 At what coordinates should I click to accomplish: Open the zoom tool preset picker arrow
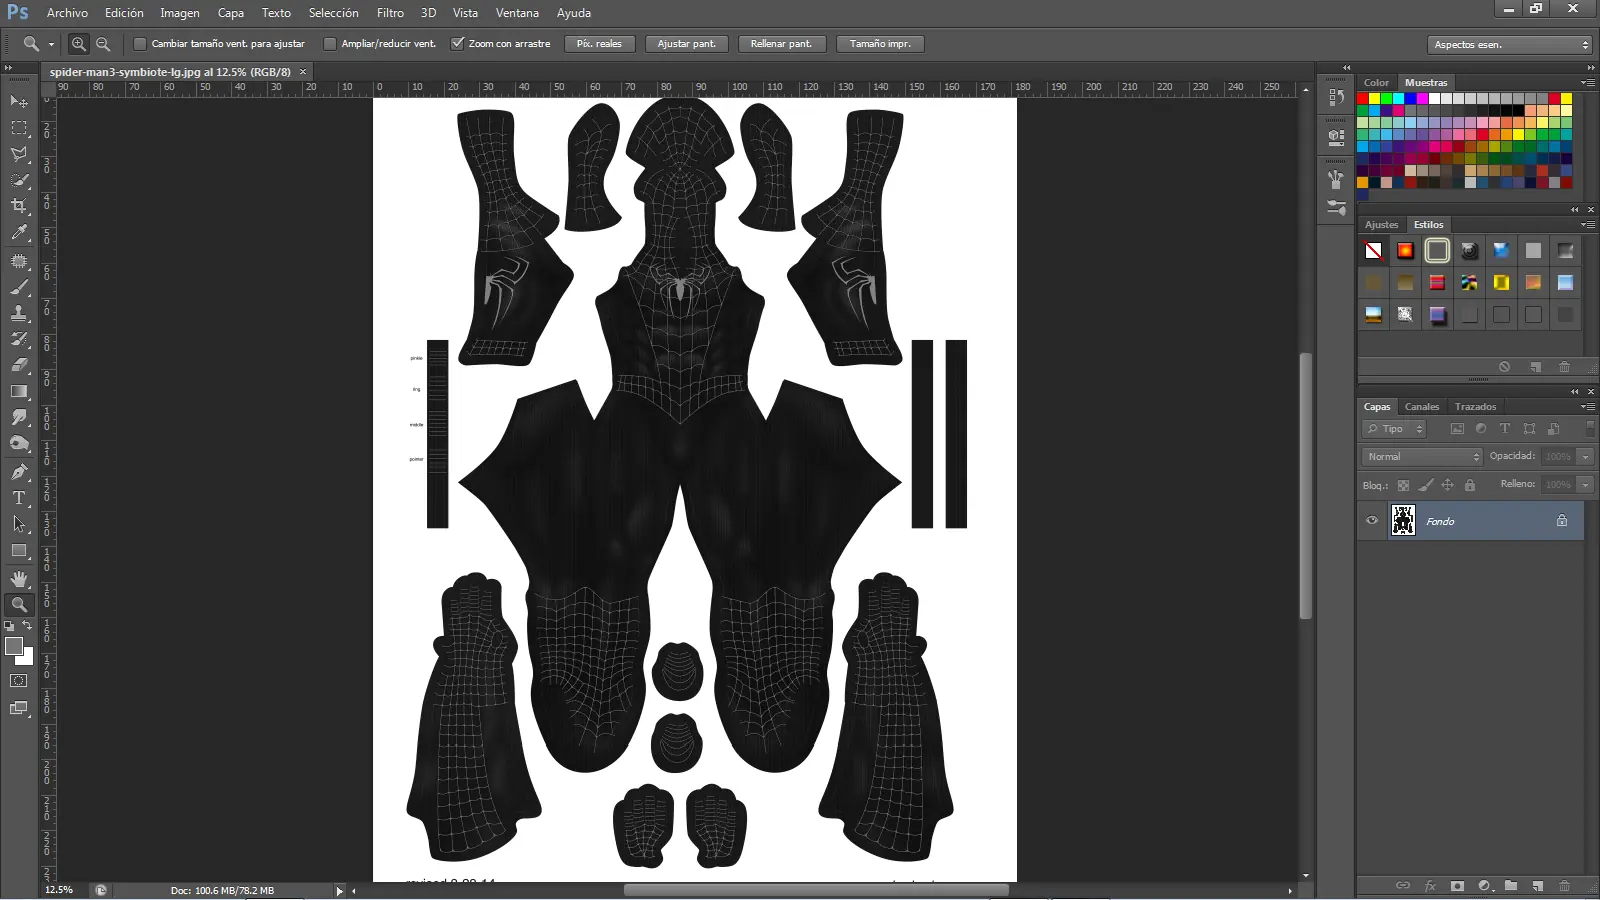pos(51,44)
